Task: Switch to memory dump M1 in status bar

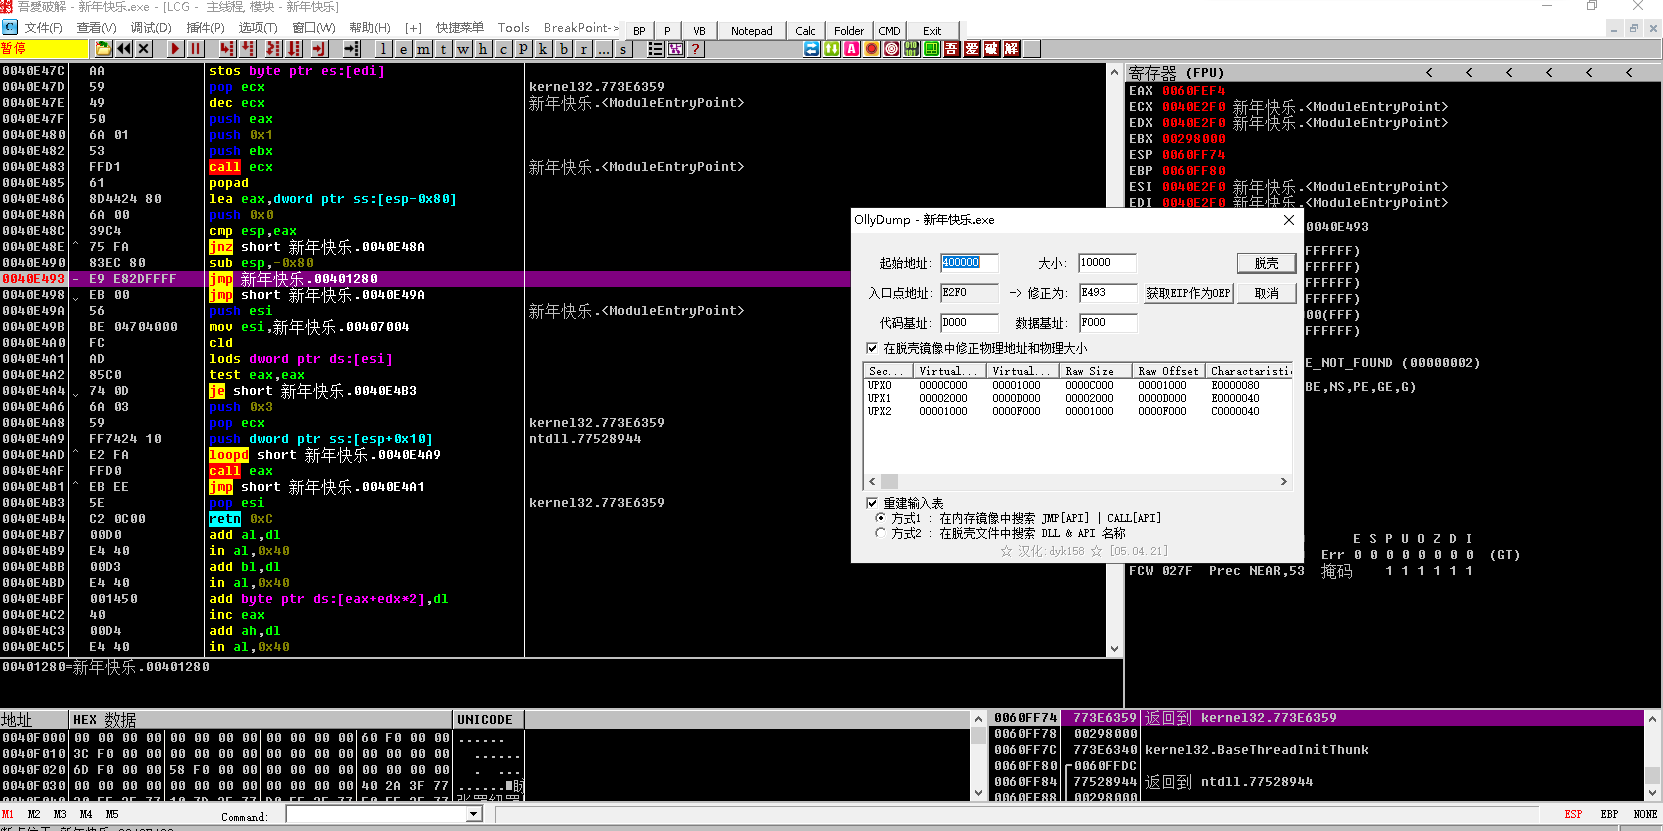Action: 8,815
